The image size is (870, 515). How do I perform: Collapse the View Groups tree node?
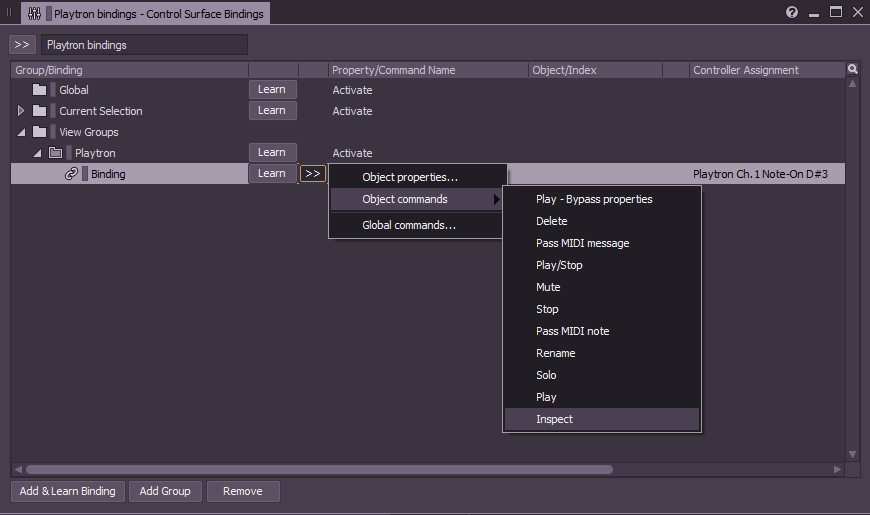point(21,132)
